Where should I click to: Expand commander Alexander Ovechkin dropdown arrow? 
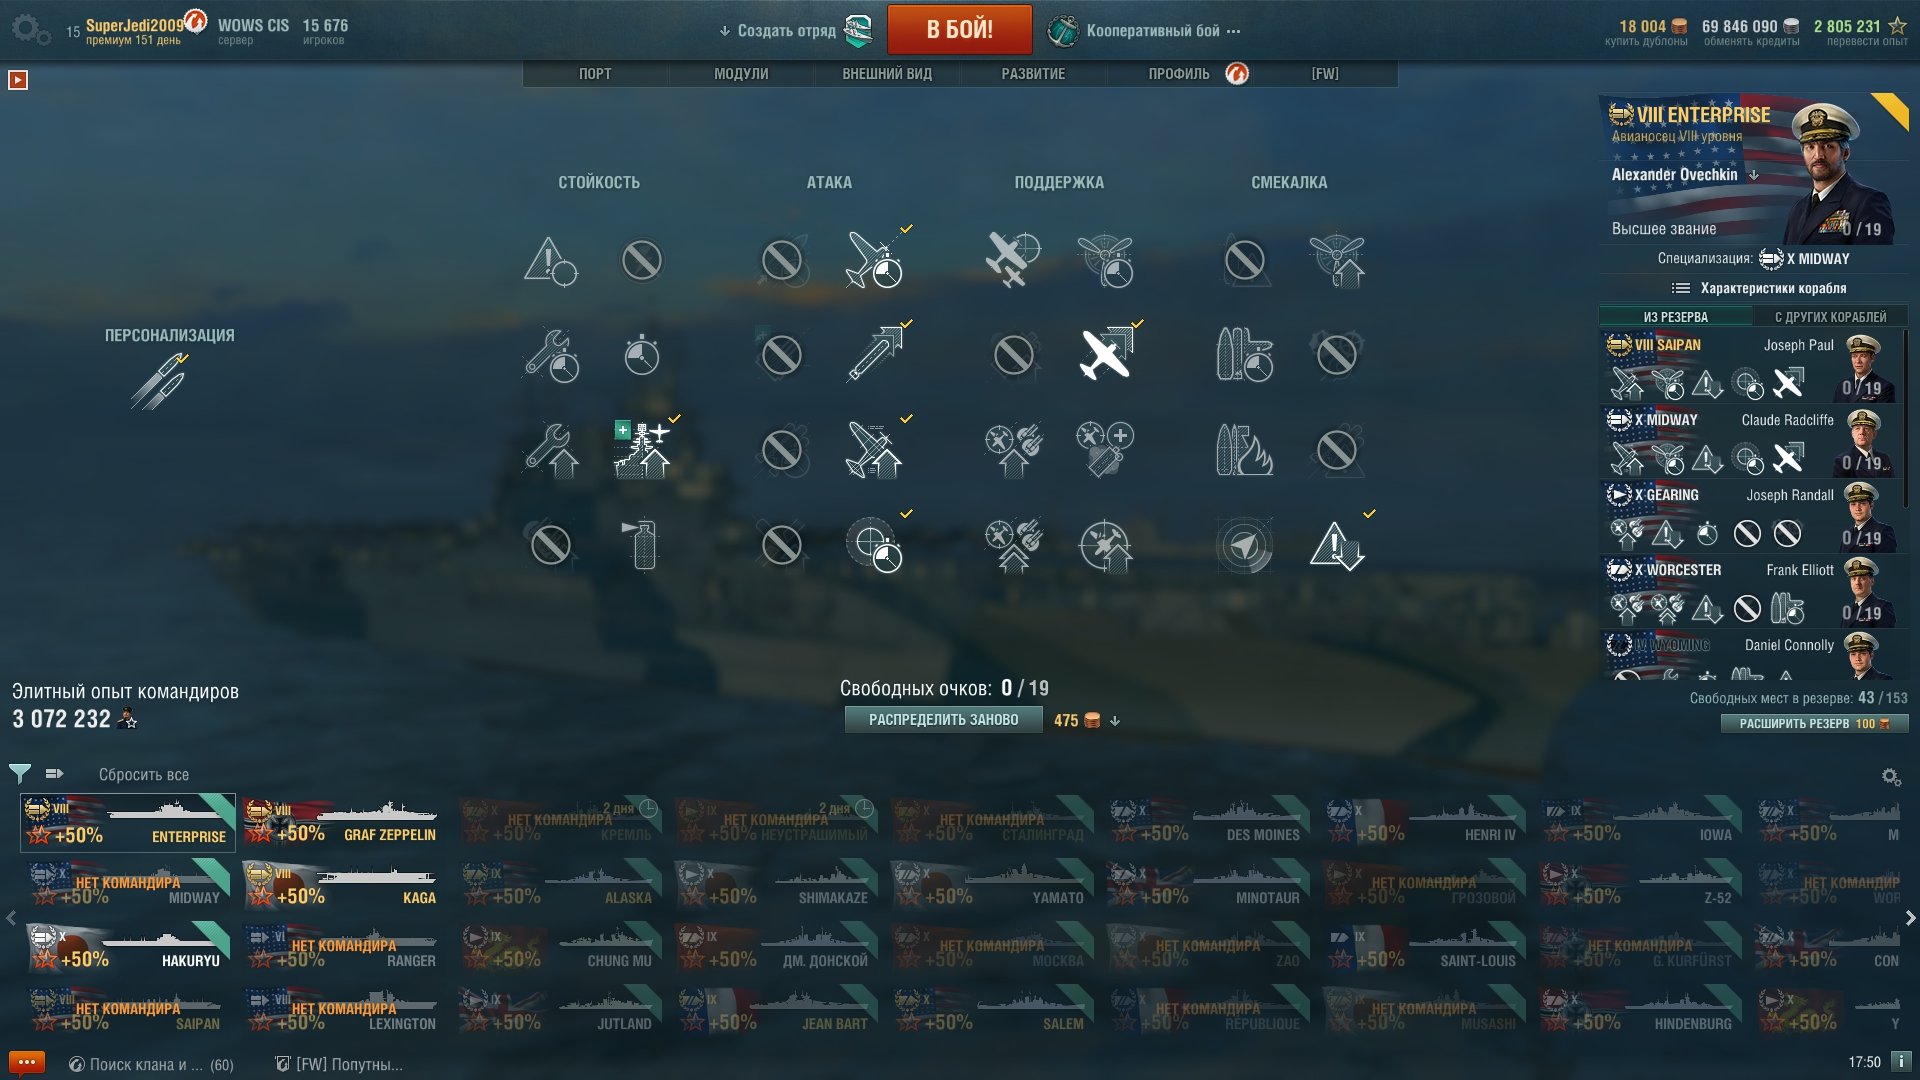point(1753,175)
